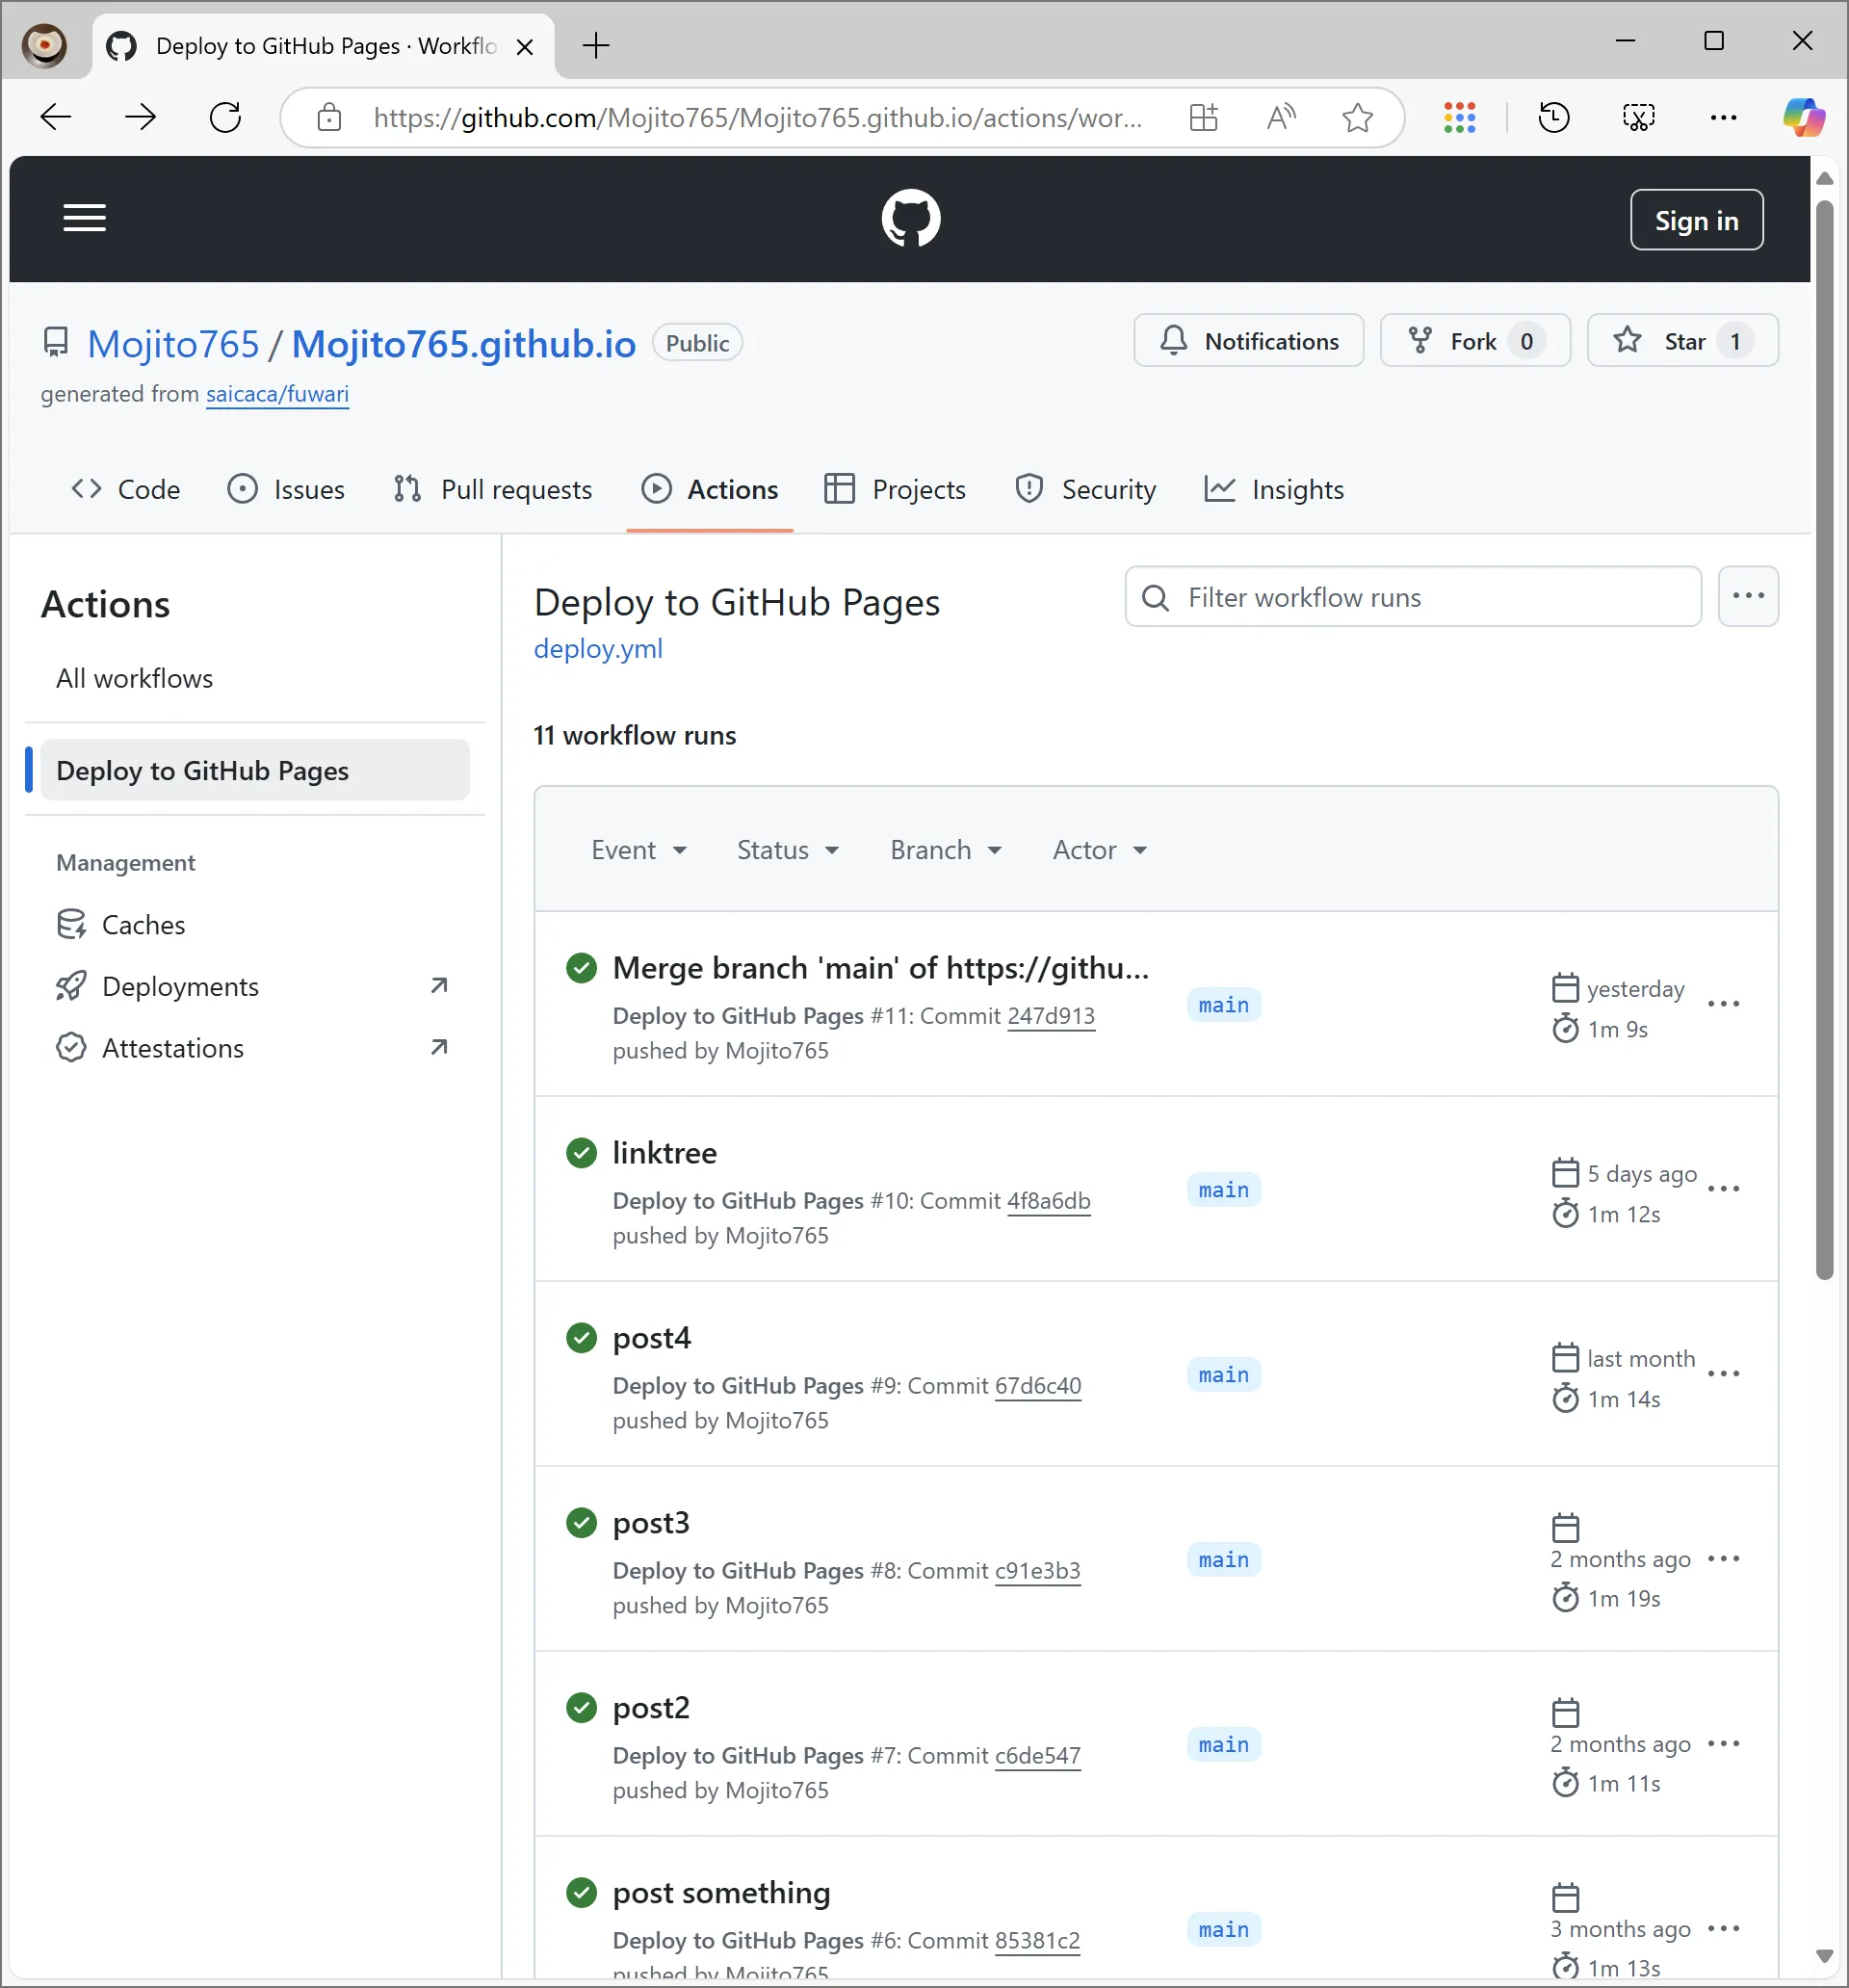Reload the page with refresh icon
This screenshot has height=1988, width=1849.
click(x=225, y=118)
